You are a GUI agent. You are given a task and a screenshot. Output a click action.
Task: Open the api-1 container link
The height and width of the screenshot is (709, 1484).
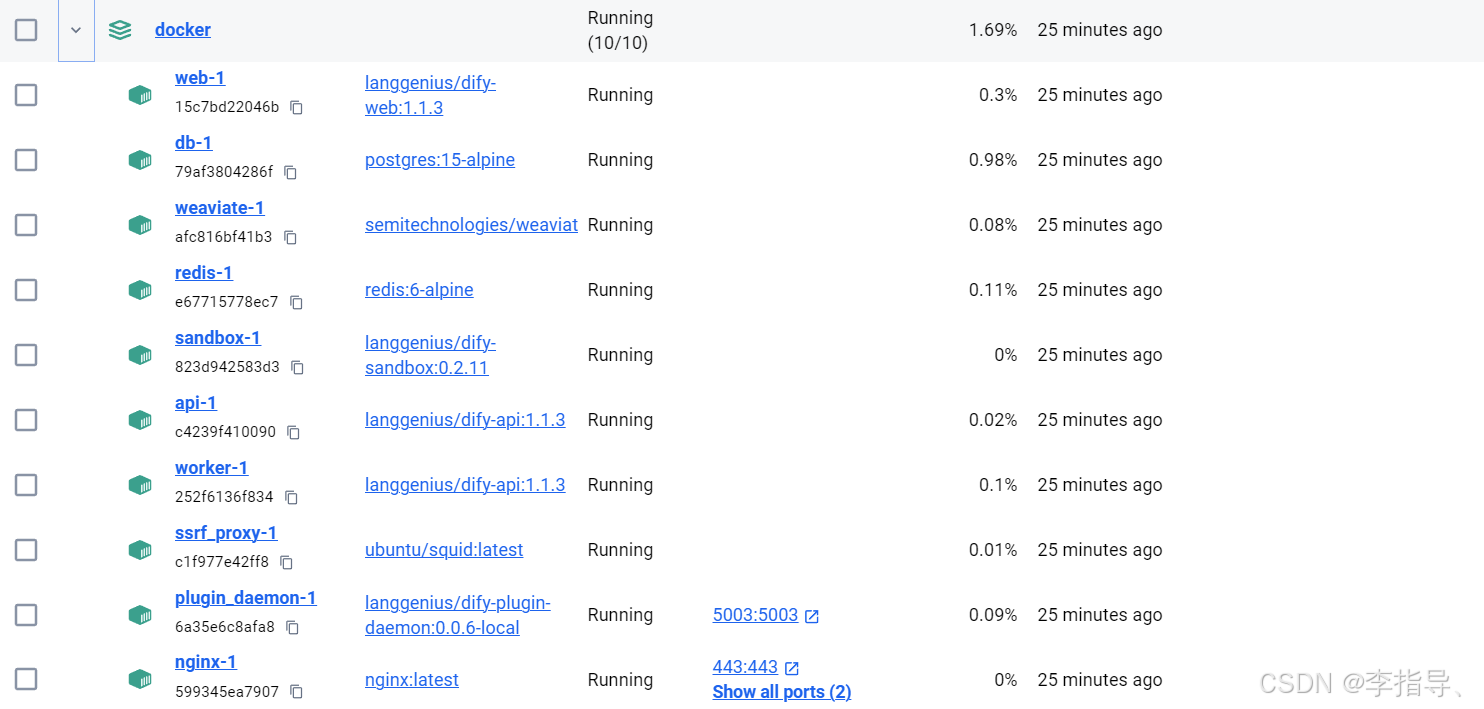point(196,403)
